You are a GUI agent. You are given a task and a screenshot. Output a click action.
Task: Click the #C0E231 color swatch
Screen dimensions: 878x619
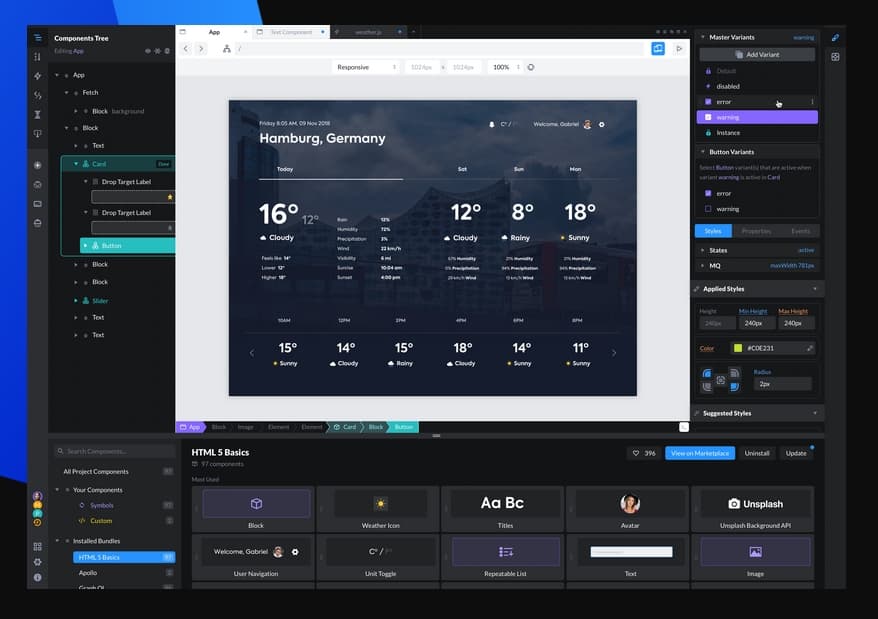(x=738, y=348)
